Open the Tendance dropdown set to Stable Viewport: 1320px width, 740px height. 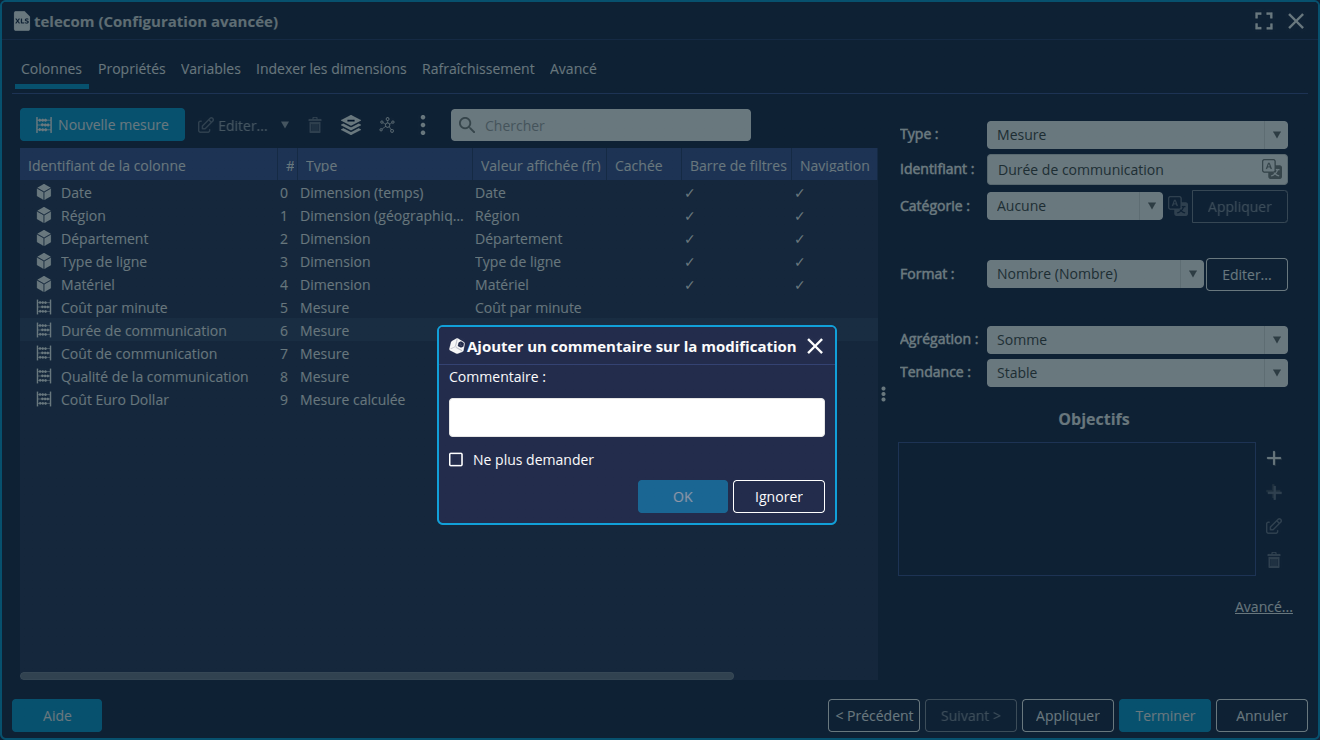click(1136, 373)
